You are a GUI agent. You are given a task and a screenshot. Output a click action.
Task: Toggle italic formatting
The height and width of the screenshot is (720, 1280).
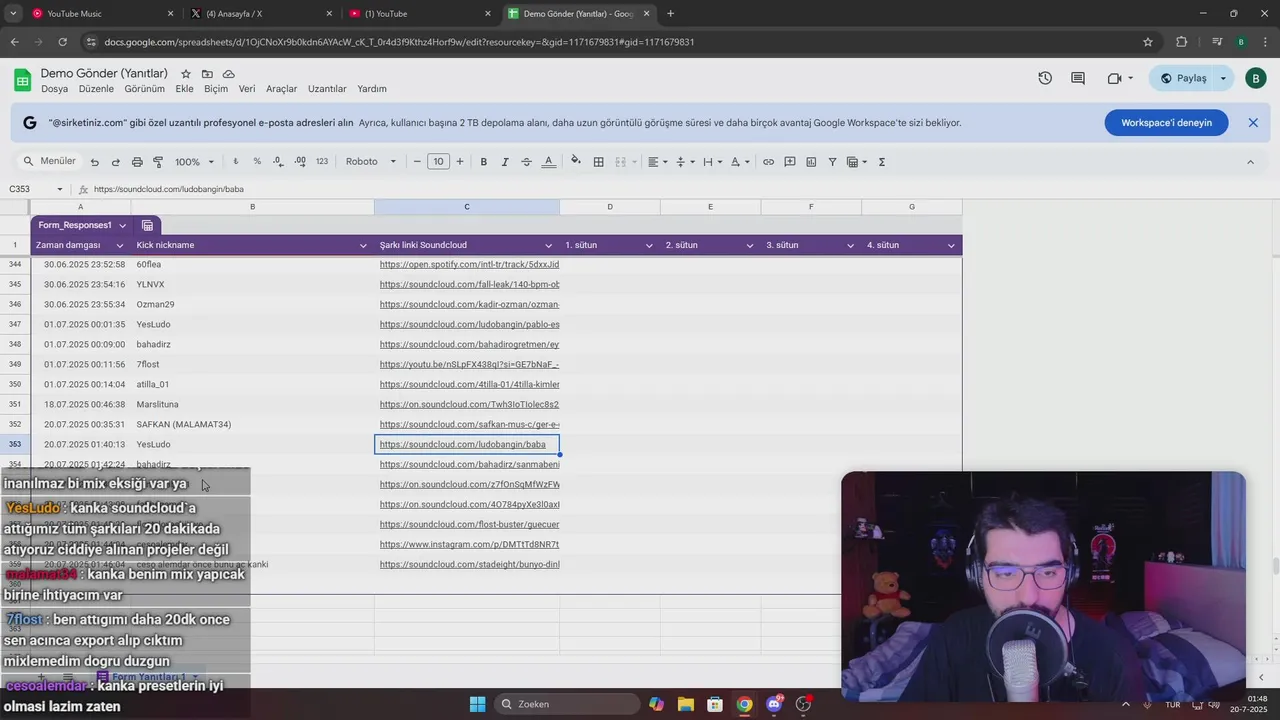tap(505, 162)
